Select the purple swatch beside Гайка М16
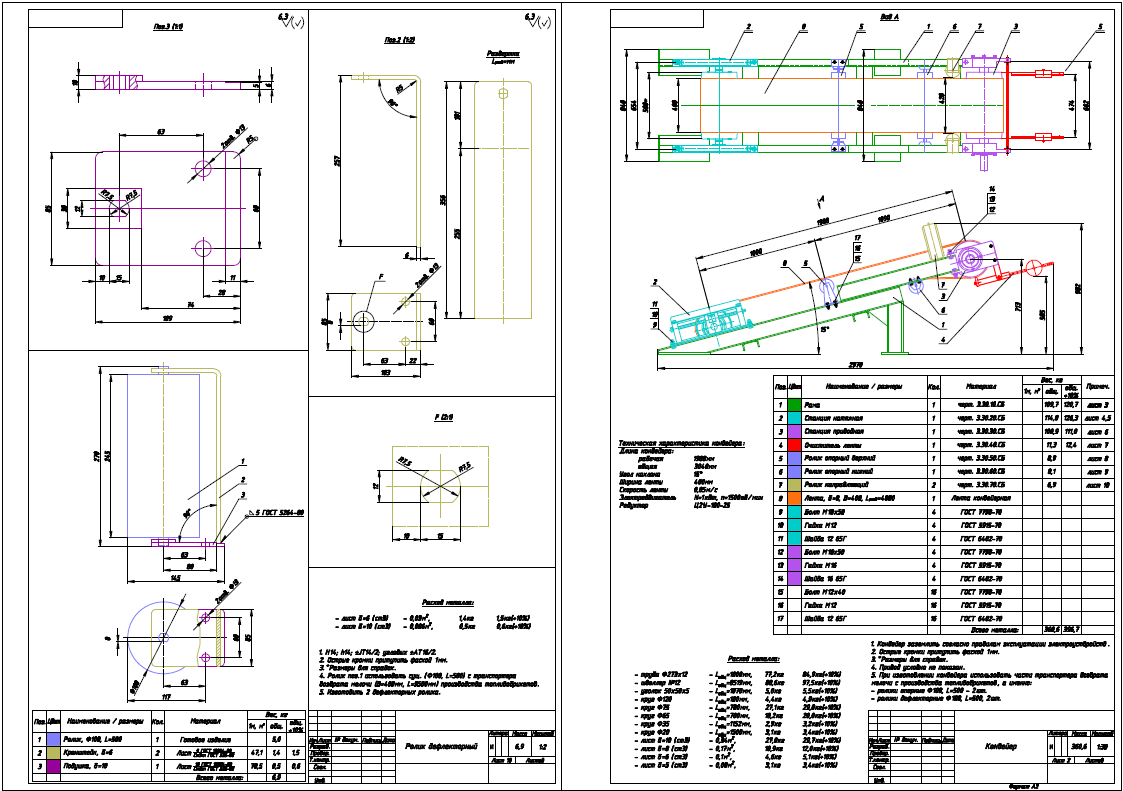Viewport: 1123px width, 791px height. coord(794,565)
